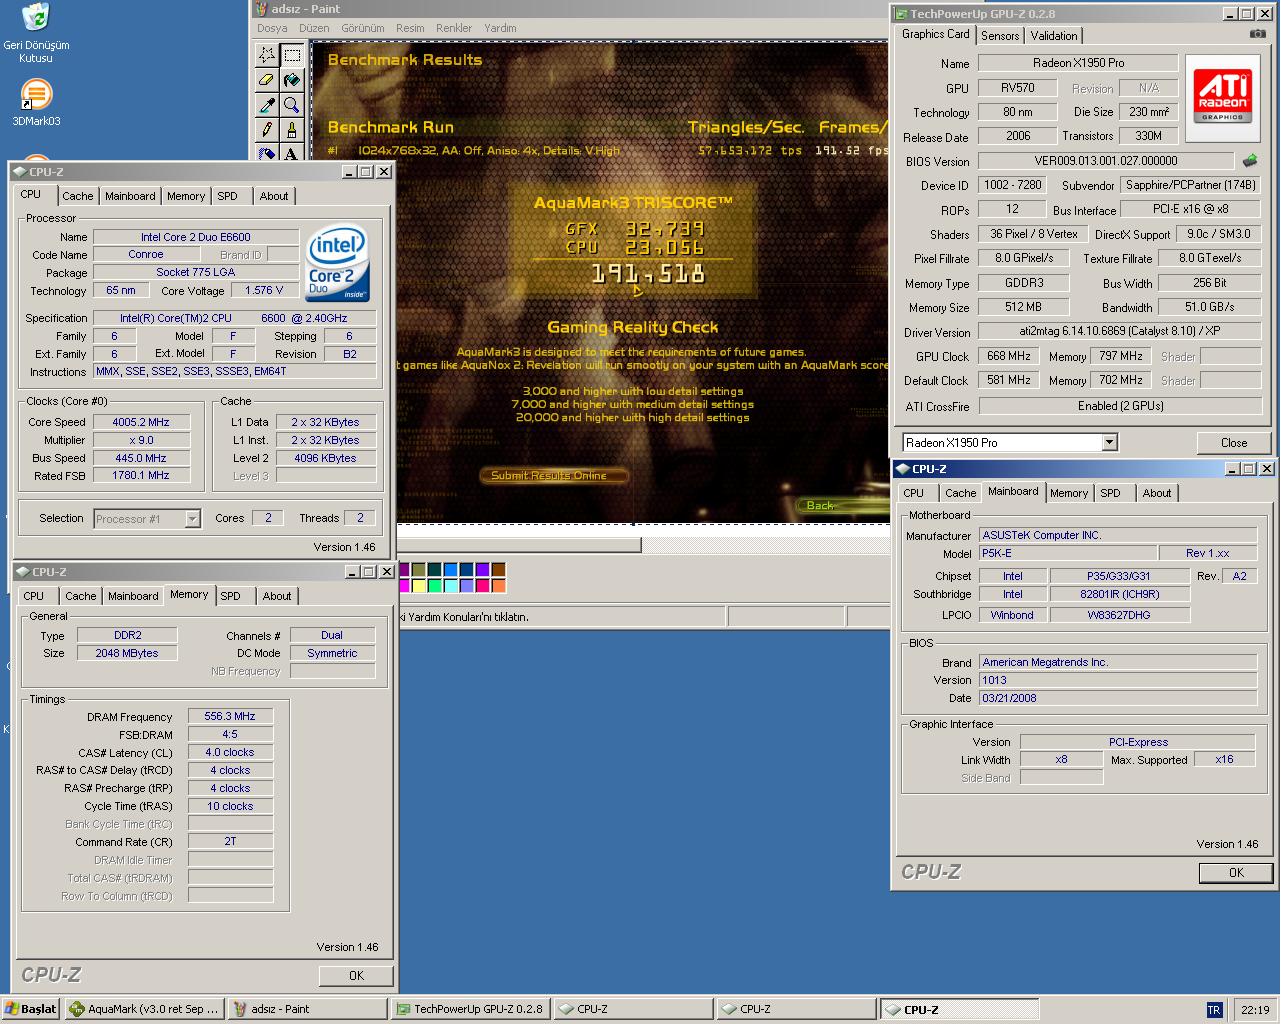
Task: Choose the Pencil tool in Paint
Action: [267, 130]
